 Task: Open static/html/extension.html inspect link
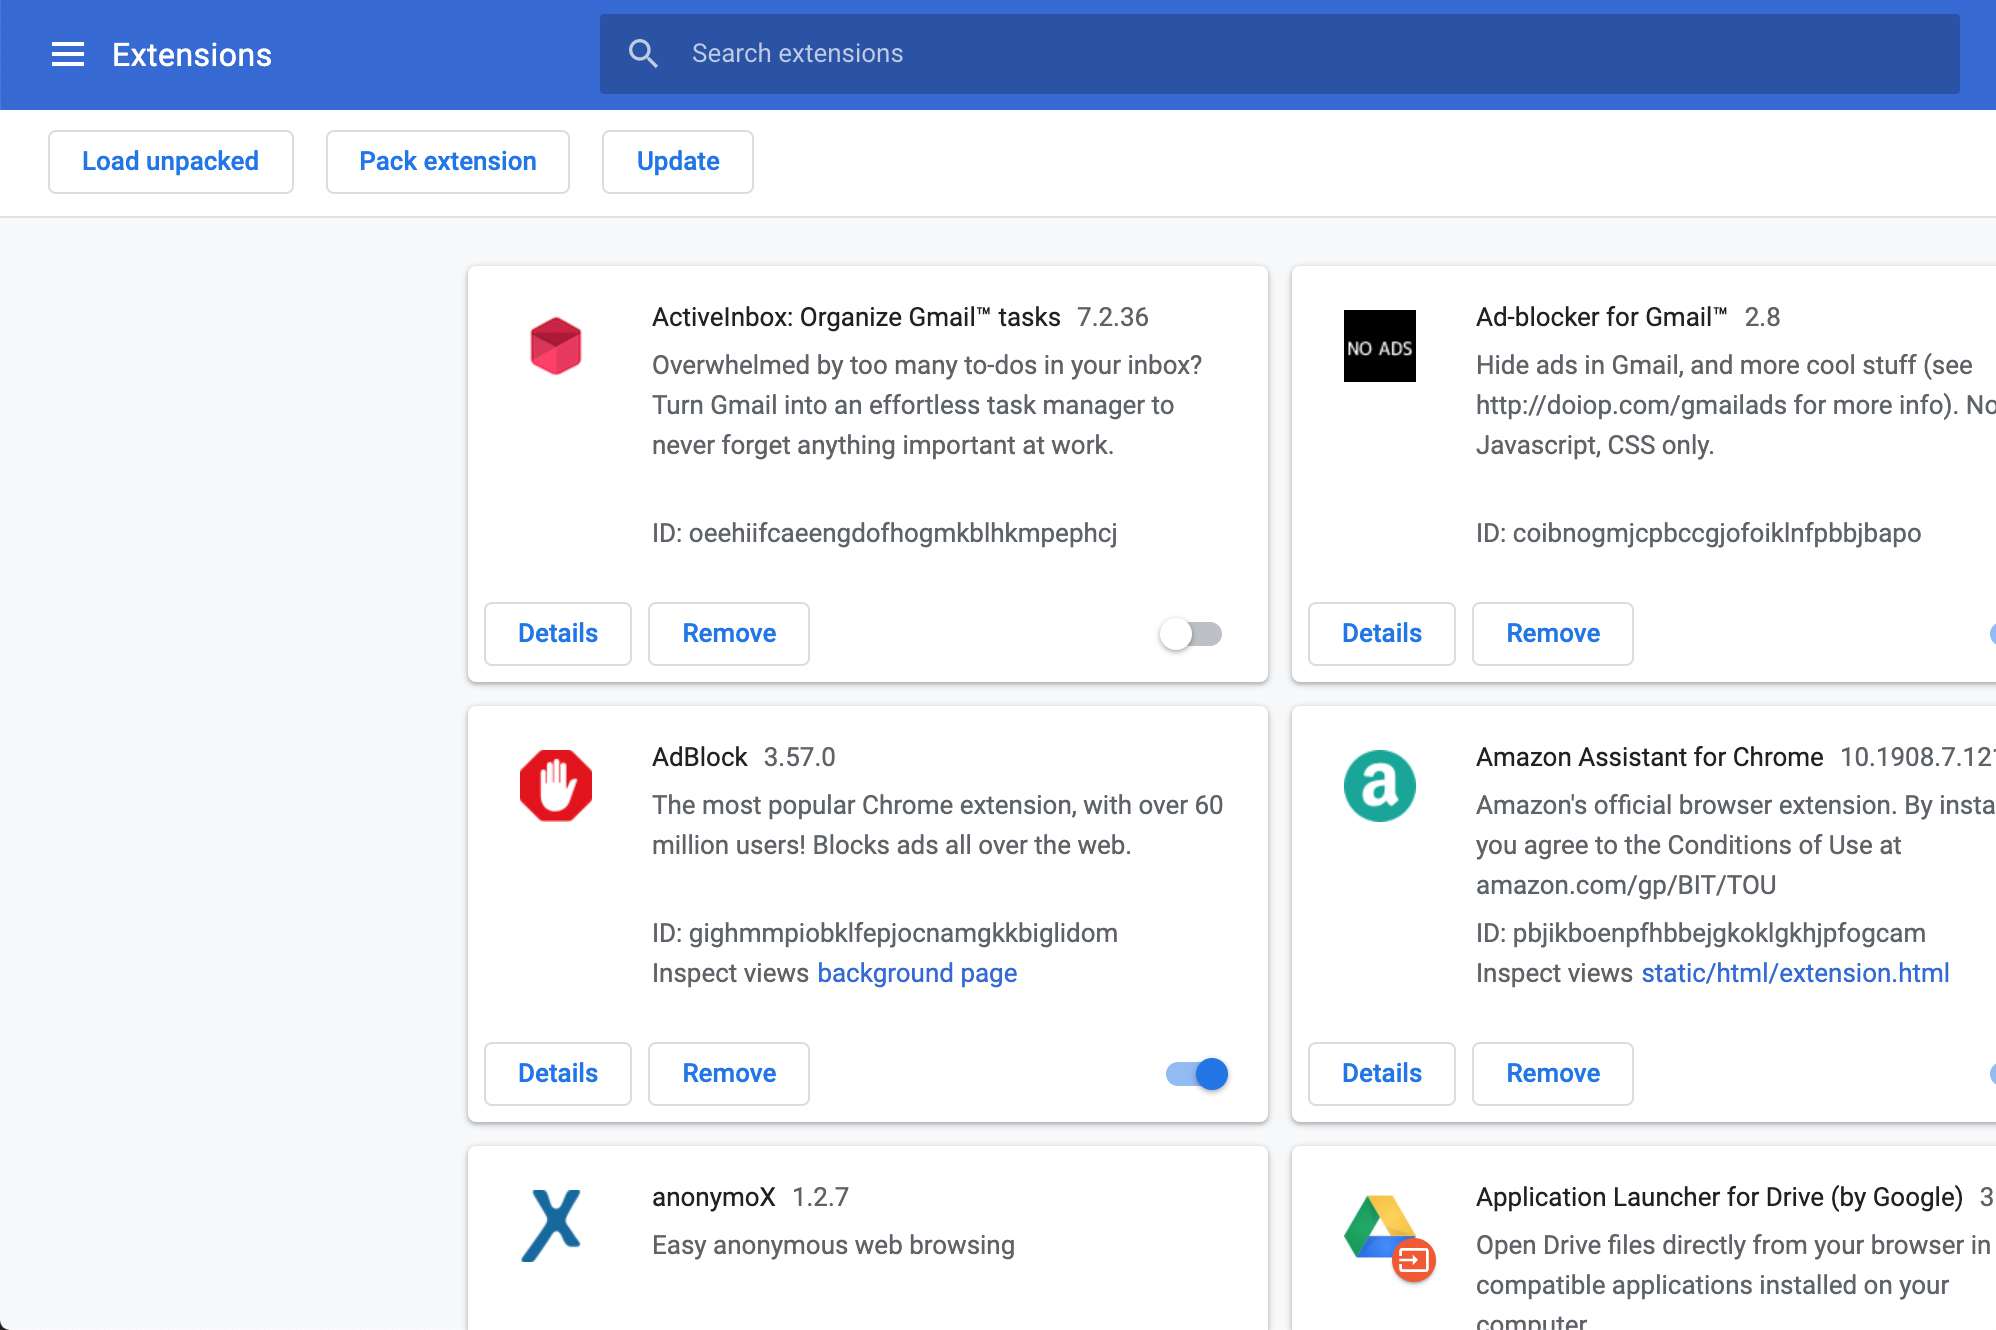[x=1795, y=974]
